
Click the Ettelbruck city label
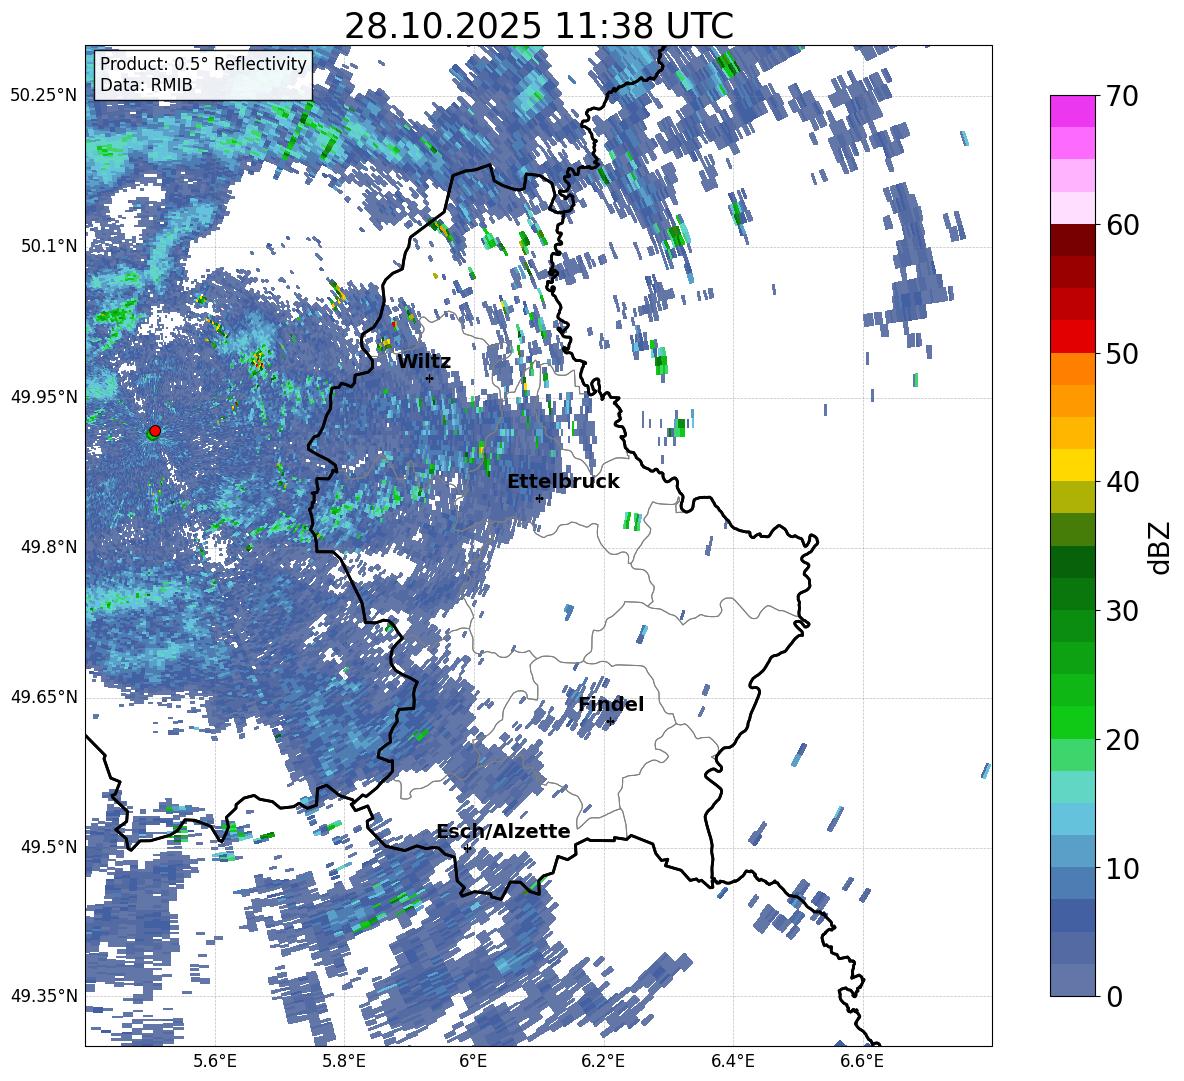(x=563, y=482)
